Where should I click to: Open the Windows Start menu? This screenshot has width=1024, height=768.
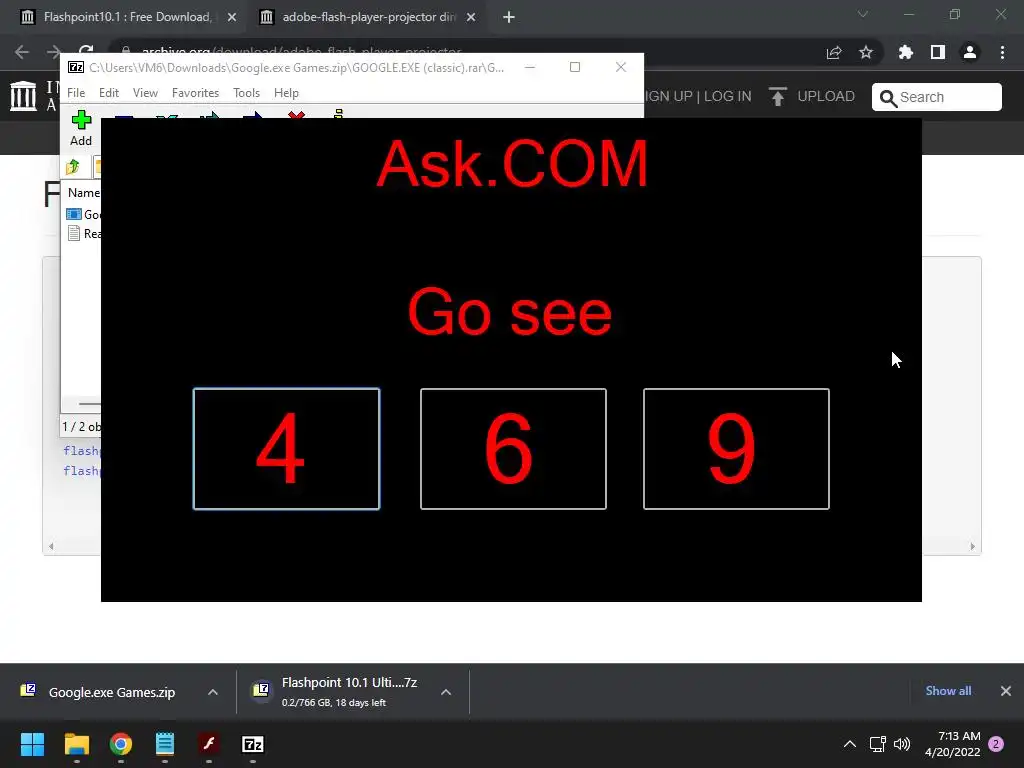(x=32, y=744)
